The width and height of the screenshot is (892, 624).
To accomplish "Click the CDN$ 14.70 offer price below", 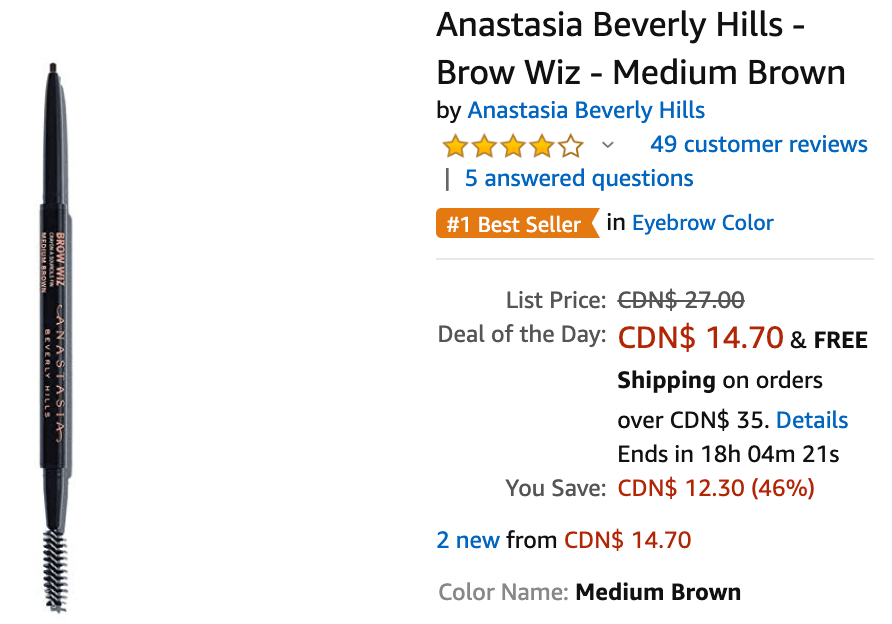I will click(627, 540).
